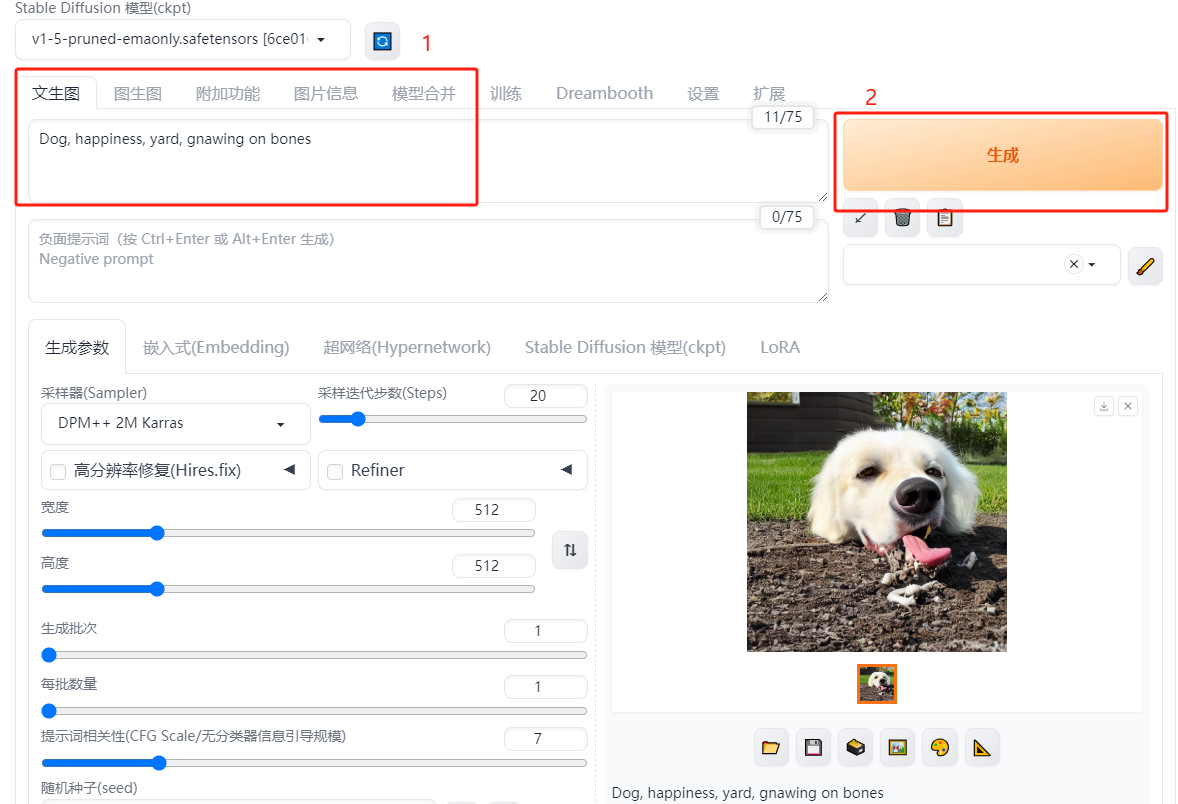Enable the Refiner checkbox
This screenshot has width=1178, height=804.
click(x=335, y=472)
